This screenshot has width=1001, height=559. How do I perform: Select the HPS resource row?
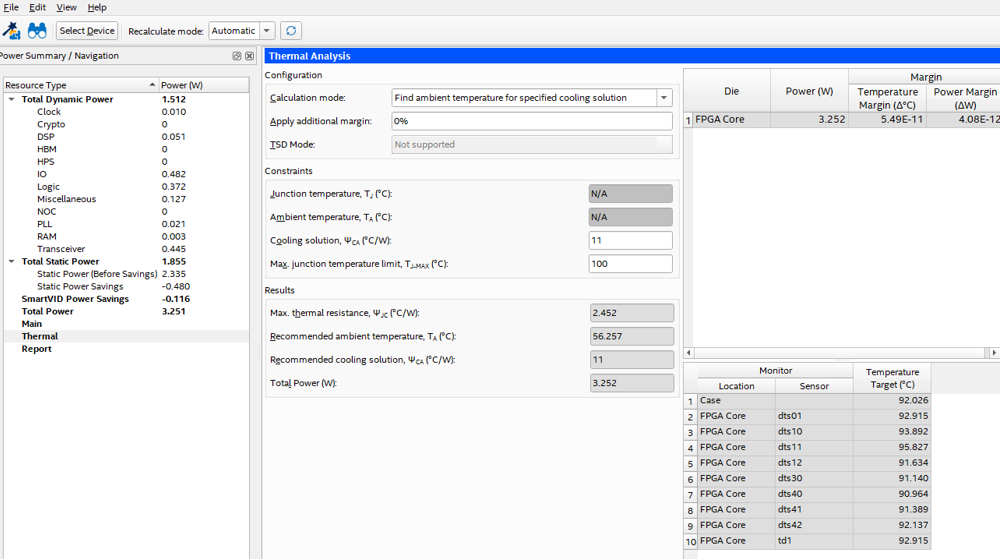pyautogui.click(x=126, y=161)
